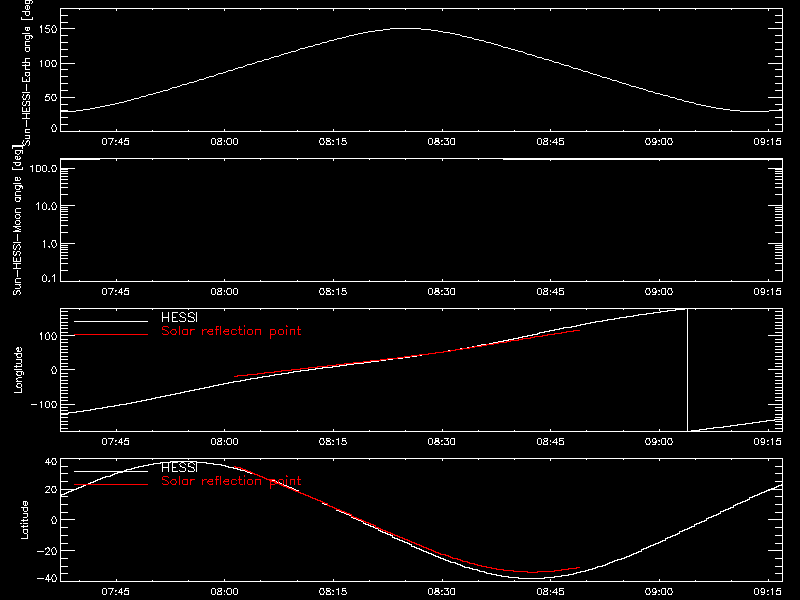Click the -100 tick label on Longitude plot
Viewport: 800px width, 600px height.
pos(44,404)
